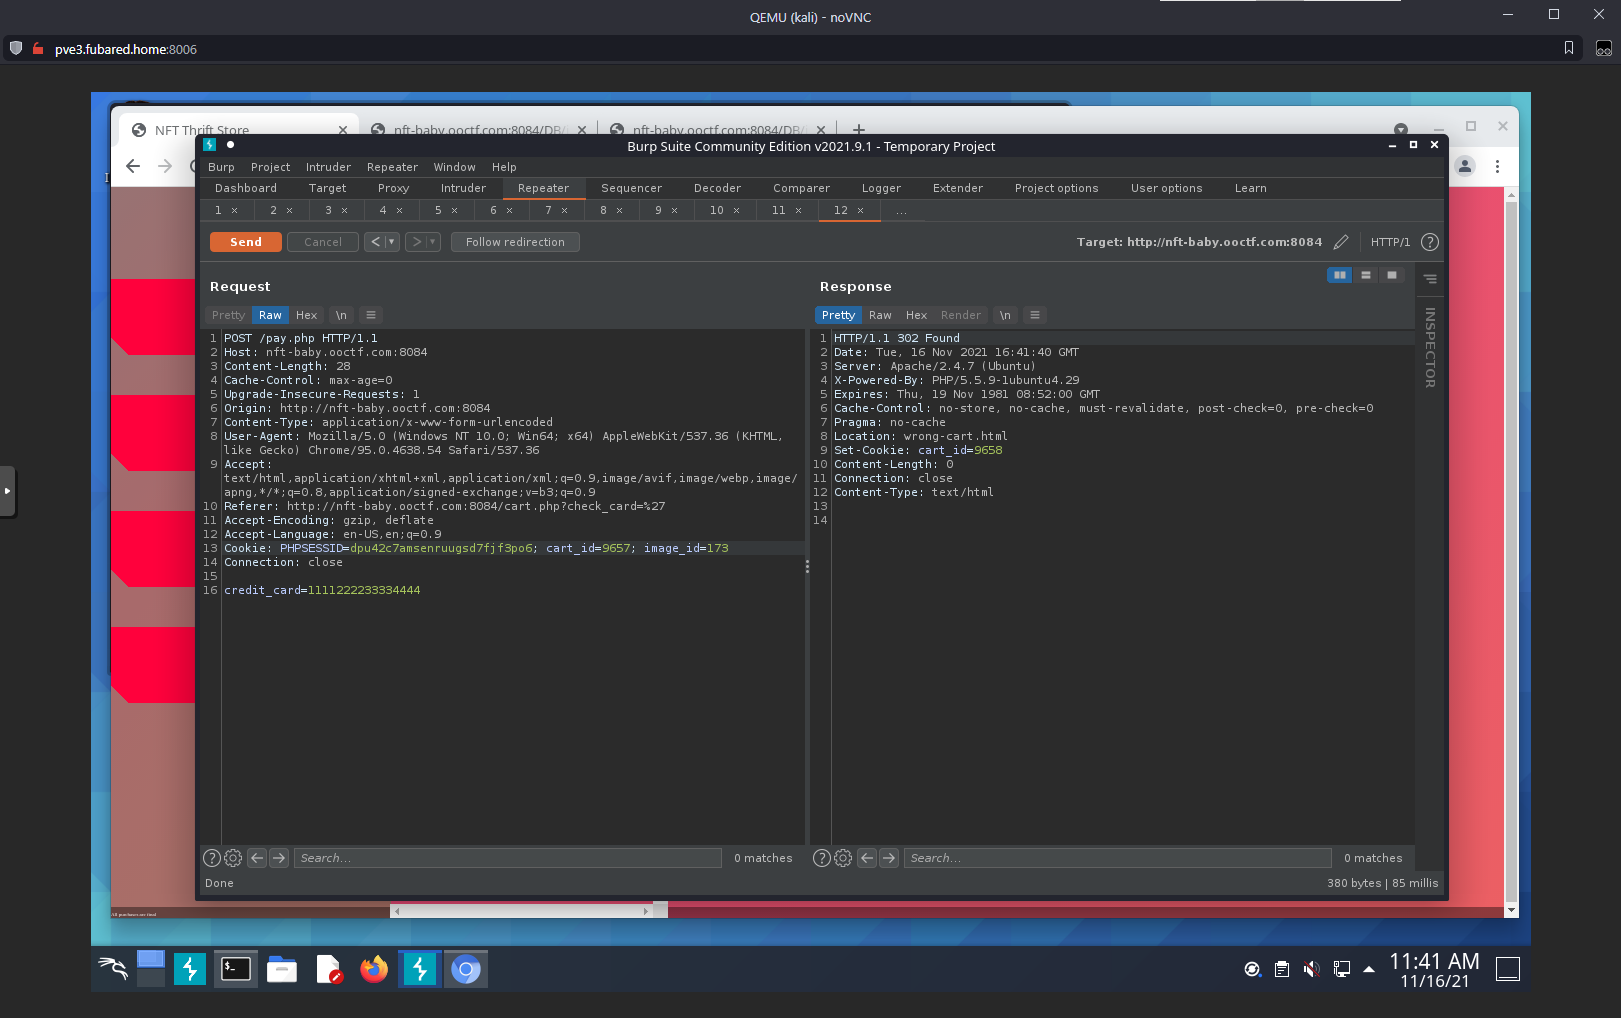Select Pretty view for response
This screenshot has width=1621, height=1018.
click(x=838, y=315)
